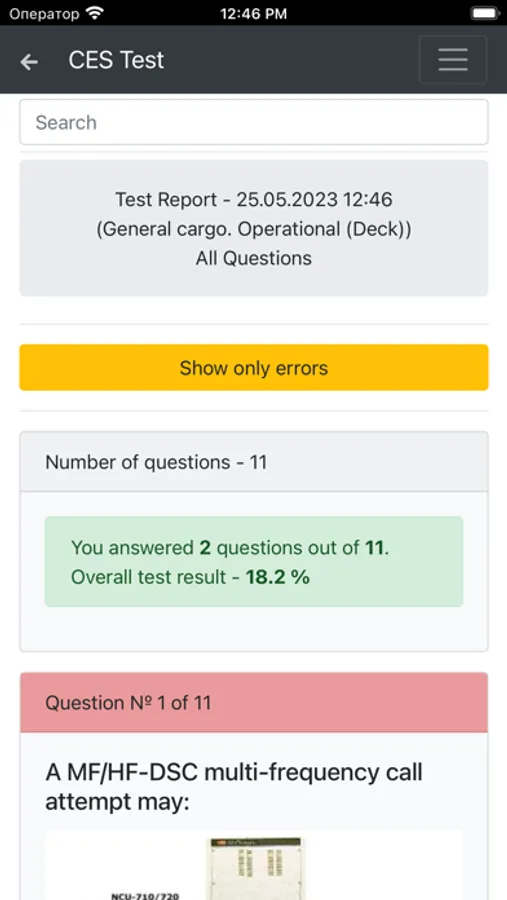
Task: Tap the answered 2 questions line
Action: click(230, 548)
